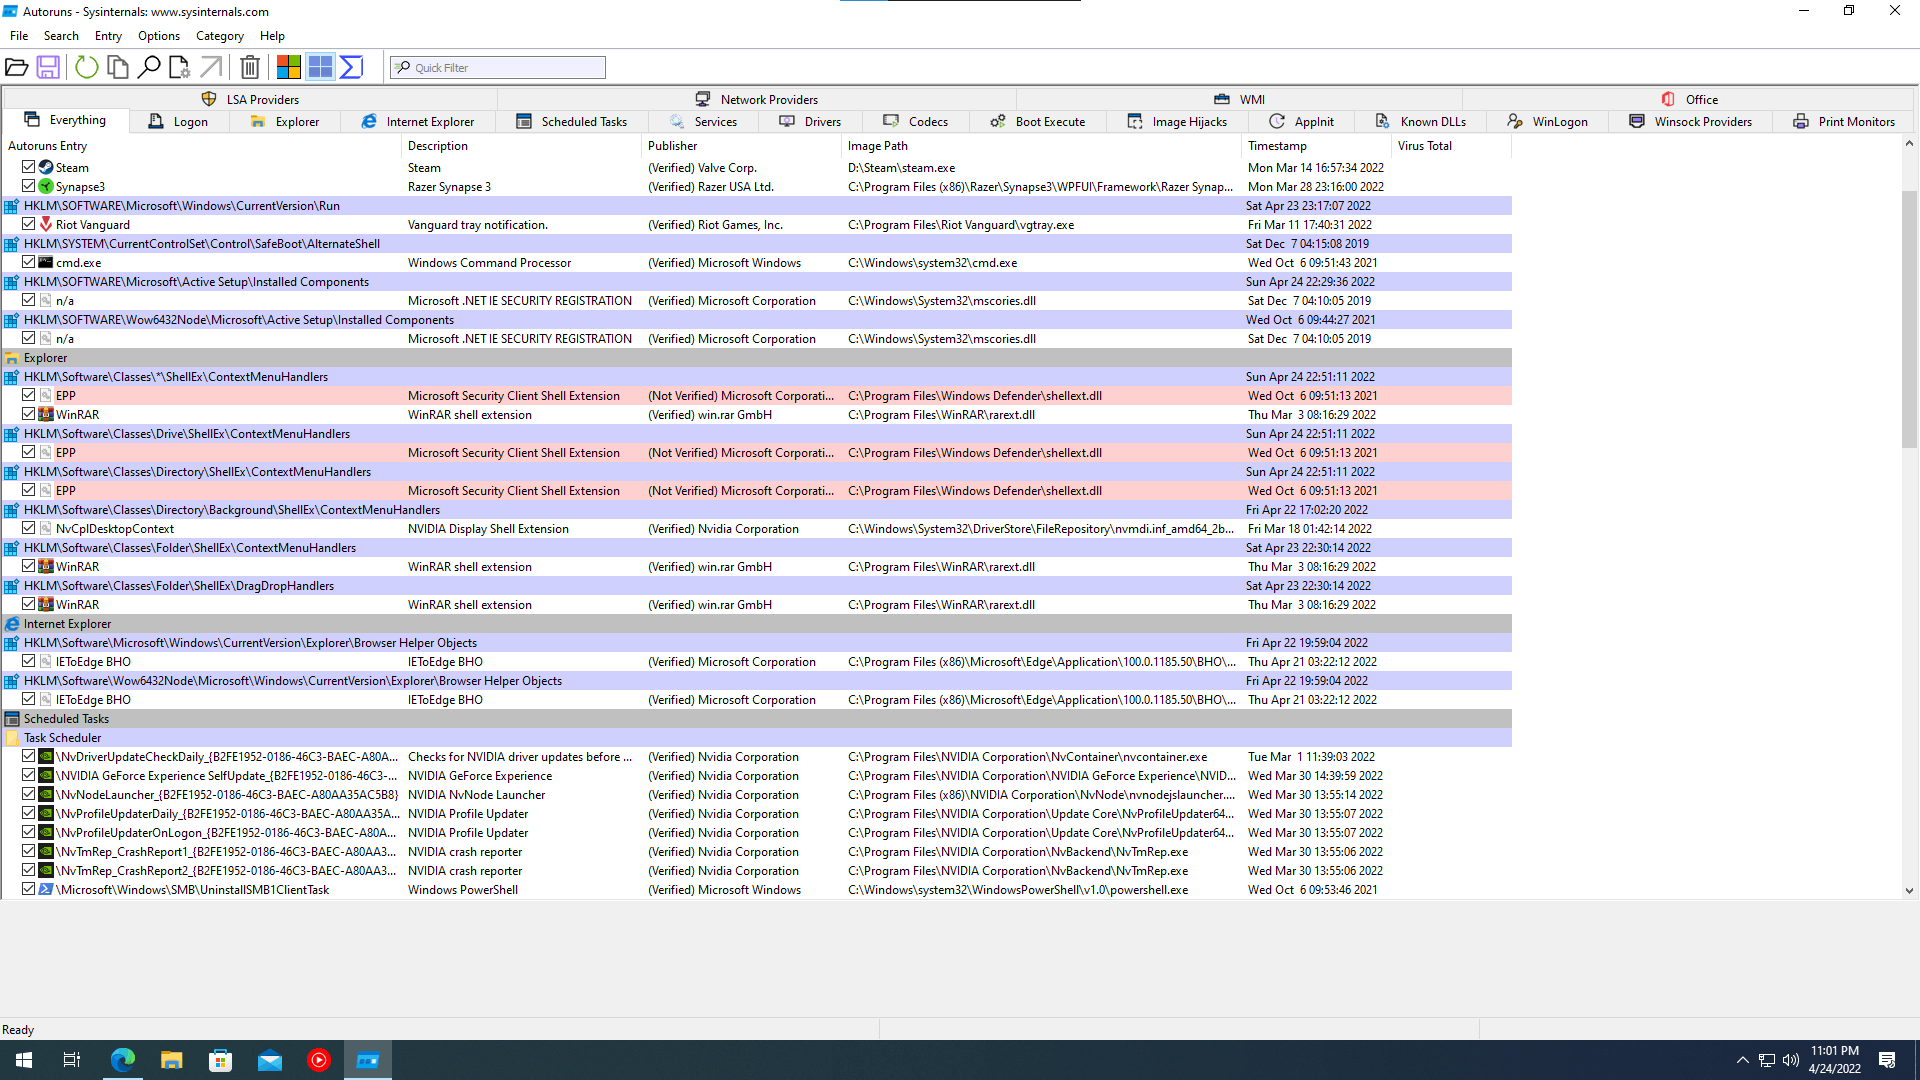This screenshot has height=1080, width=1920.
Task: Open the Category menu
Action: (219, 36)
